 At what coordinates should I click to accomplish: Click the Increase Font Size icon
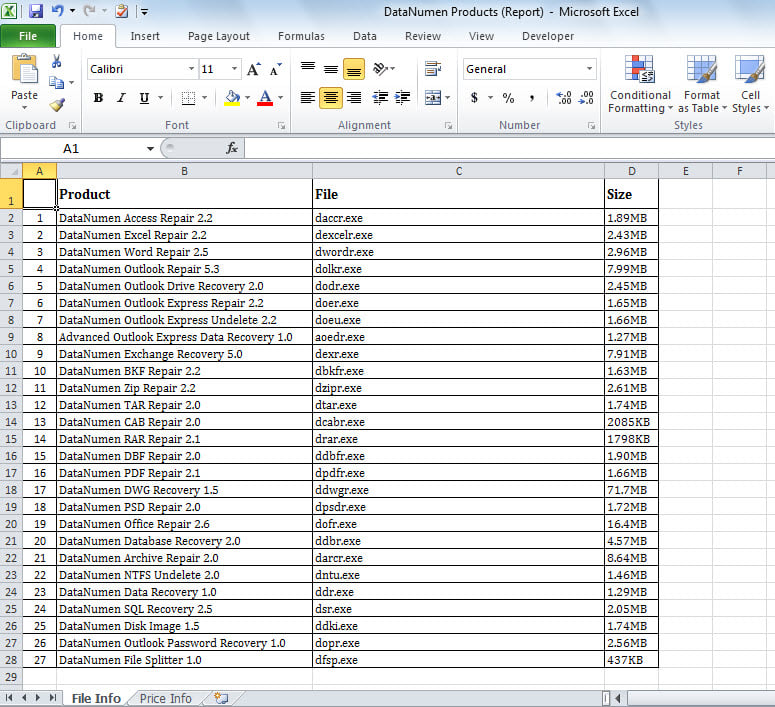(254, 69)
